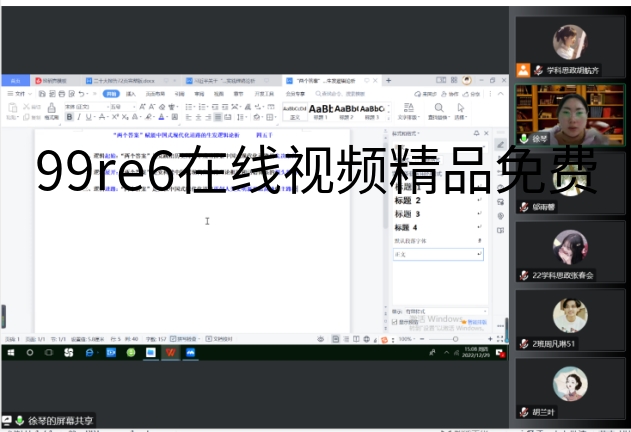This screenshot has height=432, width=631.
Task: Switch to web layout view icon
Action: 367,339
